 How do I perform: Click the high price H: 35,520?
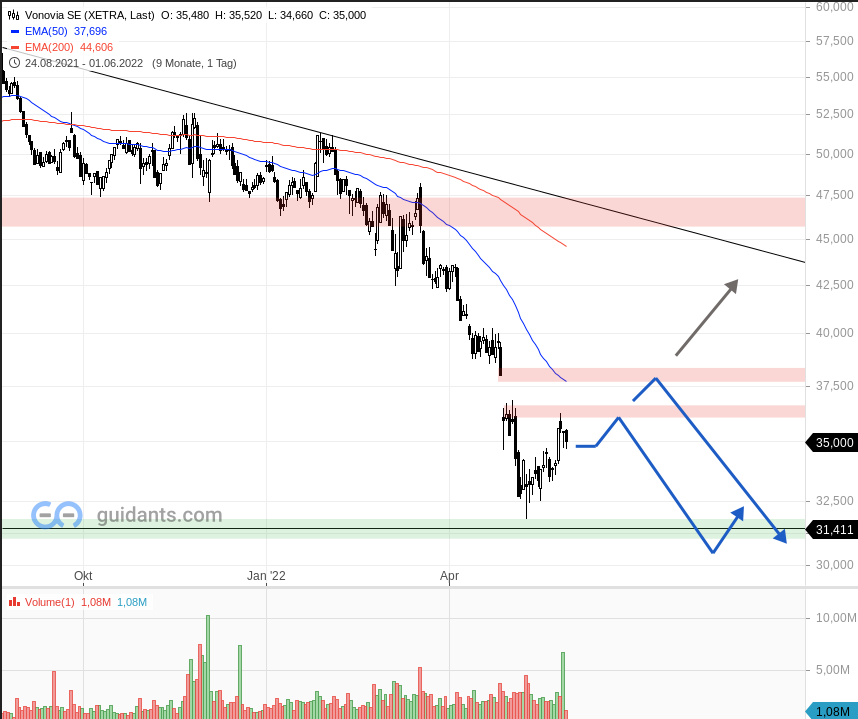point(239,15)
